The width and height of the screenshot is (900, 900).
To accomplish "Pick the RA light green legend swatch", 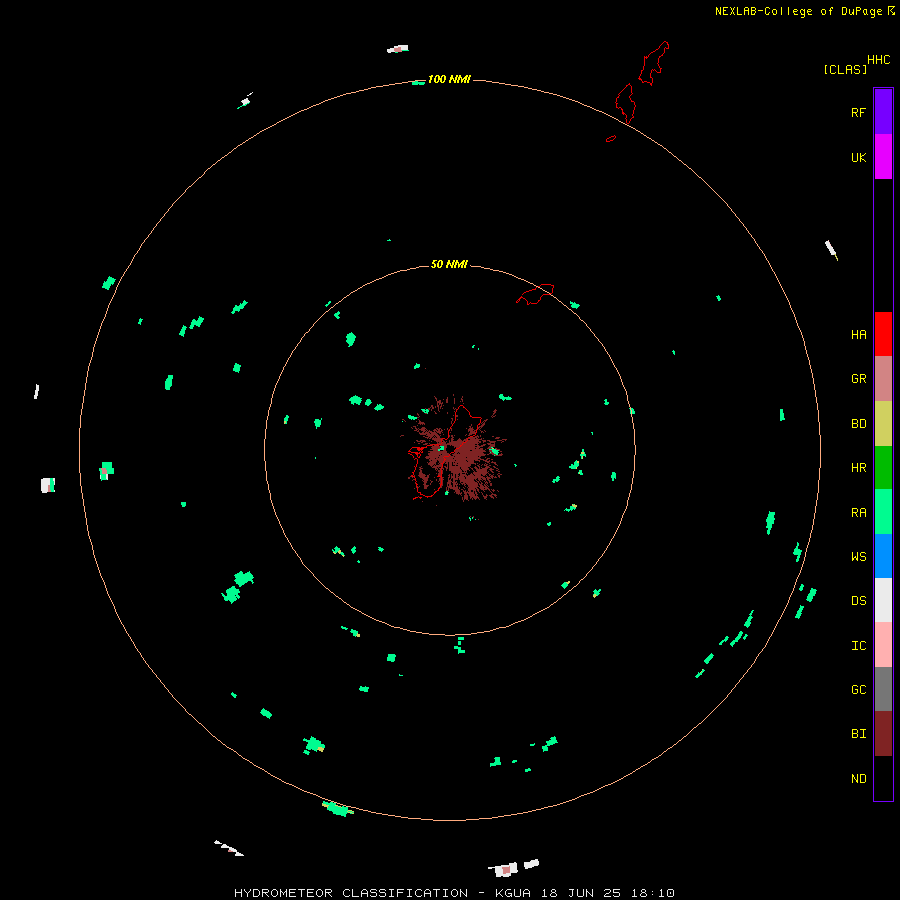I will (883, 512).
